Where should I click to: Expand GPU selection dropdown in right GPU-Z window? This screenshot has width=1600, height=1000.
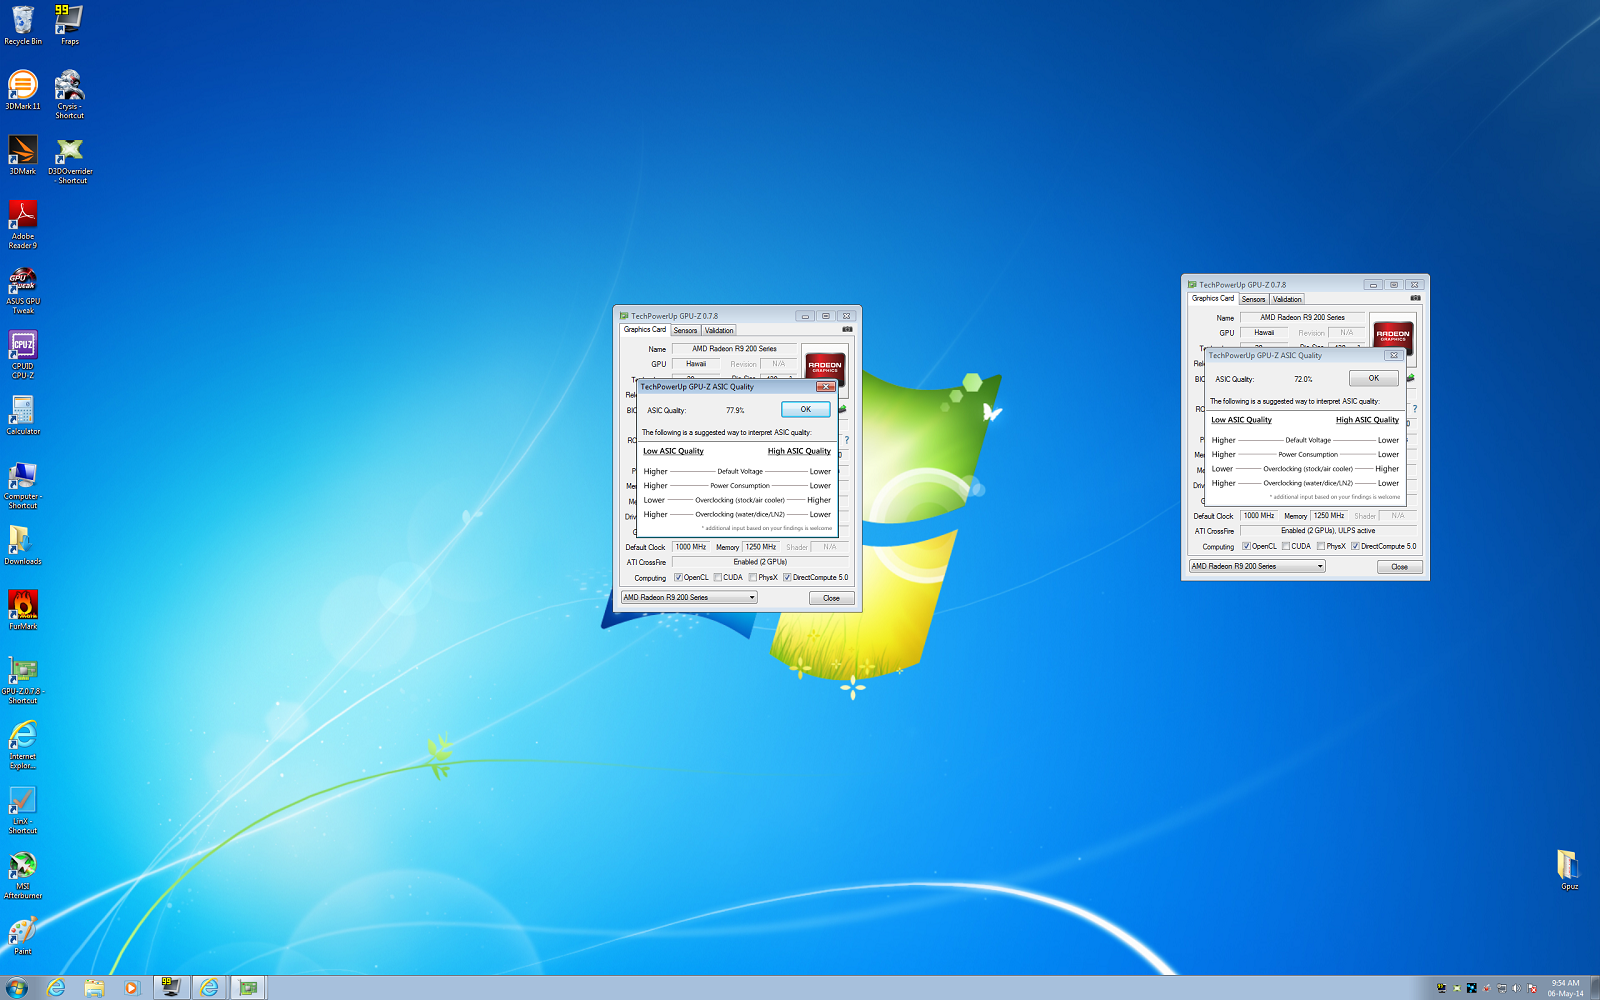1257,566
